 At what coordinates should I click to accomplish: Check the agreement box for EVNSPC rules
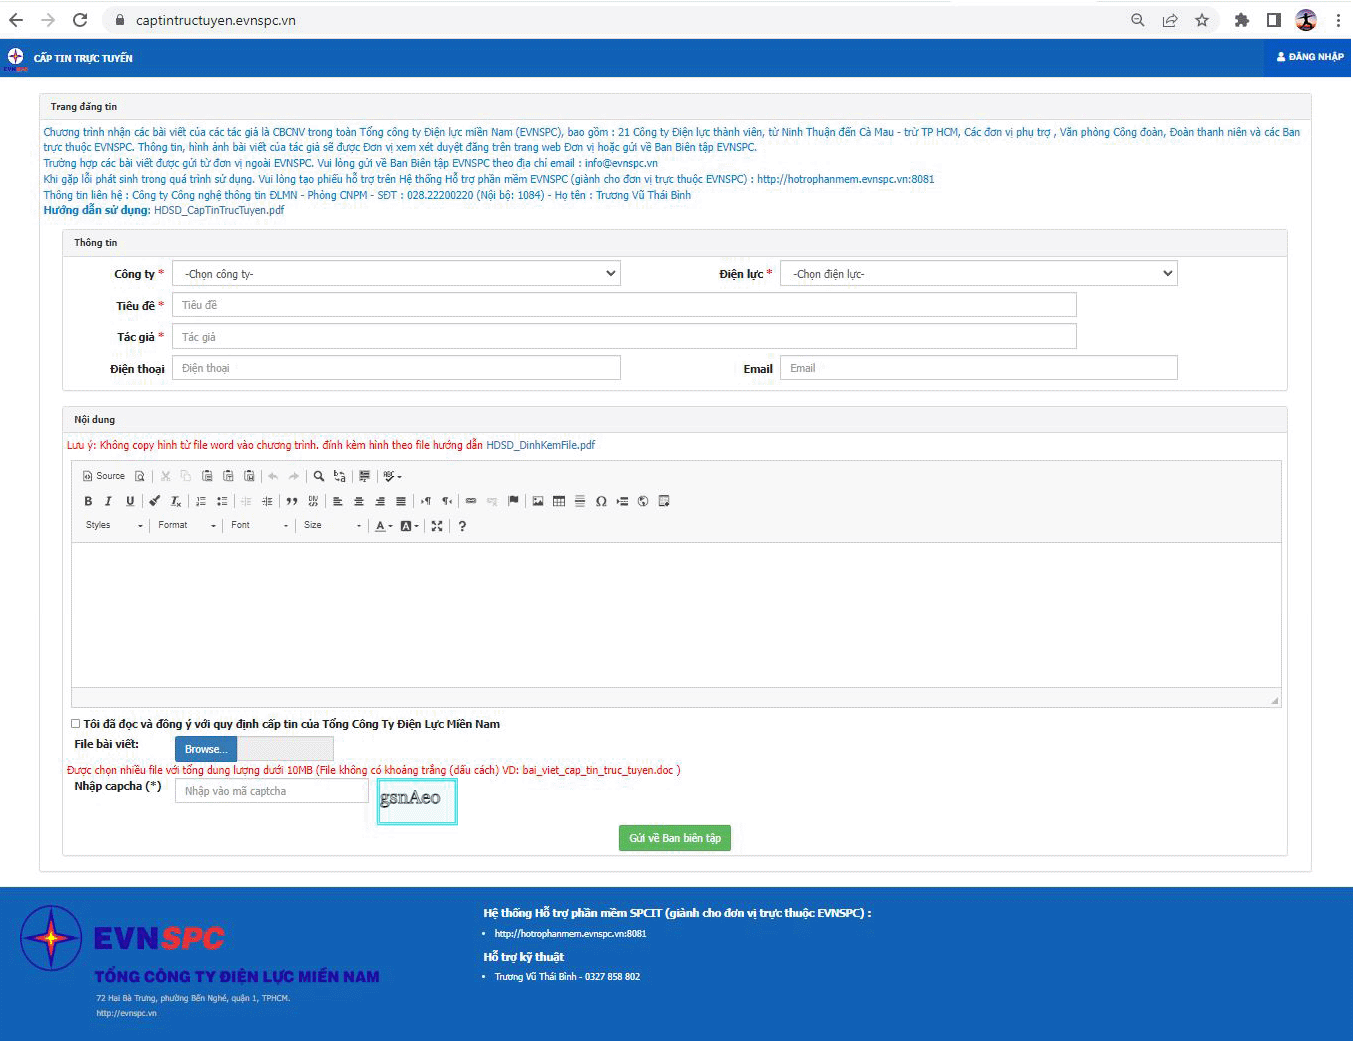(75, 723)
